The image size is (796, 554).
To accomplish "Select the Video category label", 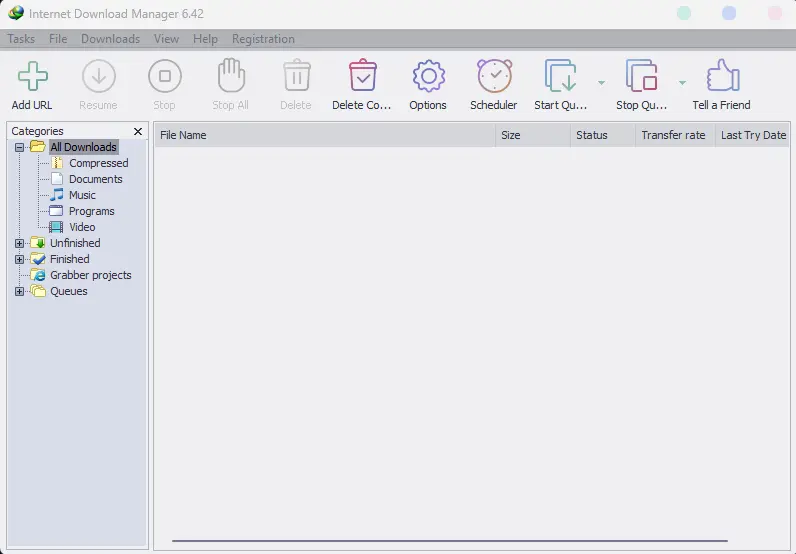I will [82, 227].
